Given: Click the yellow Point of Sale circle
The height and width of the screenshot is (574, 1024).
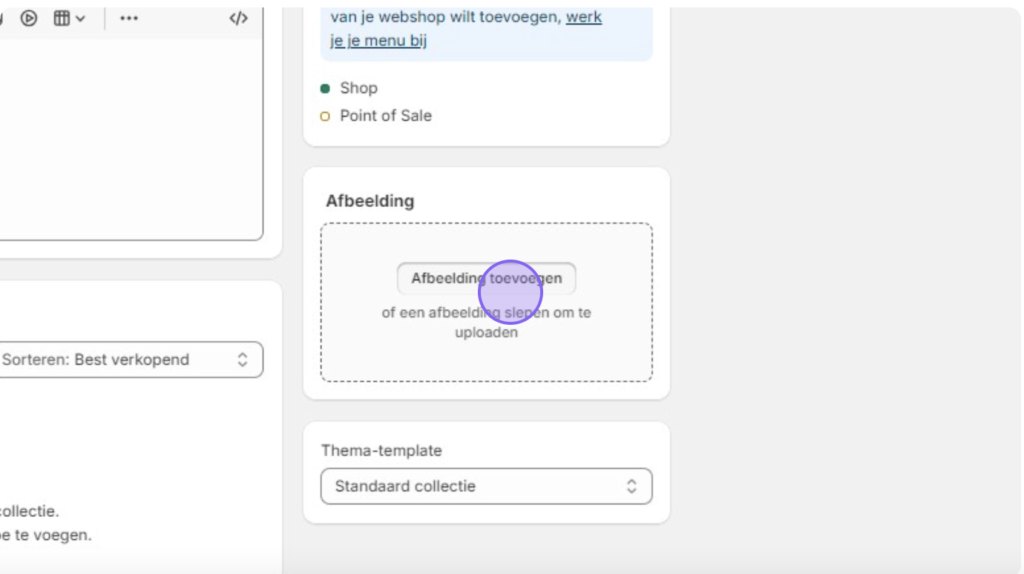Looking at the screenshot, I should 325,116.
